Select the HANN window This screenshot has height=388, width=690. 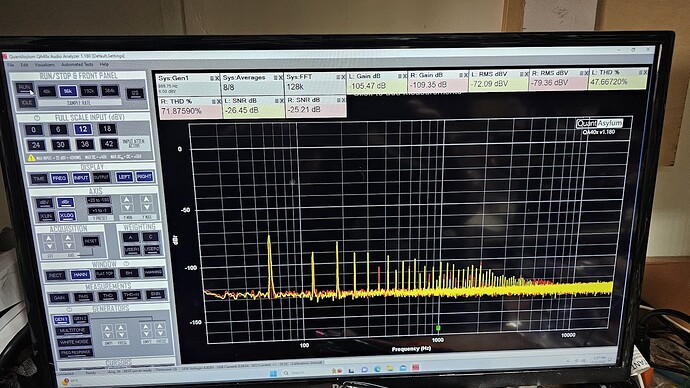80,275
